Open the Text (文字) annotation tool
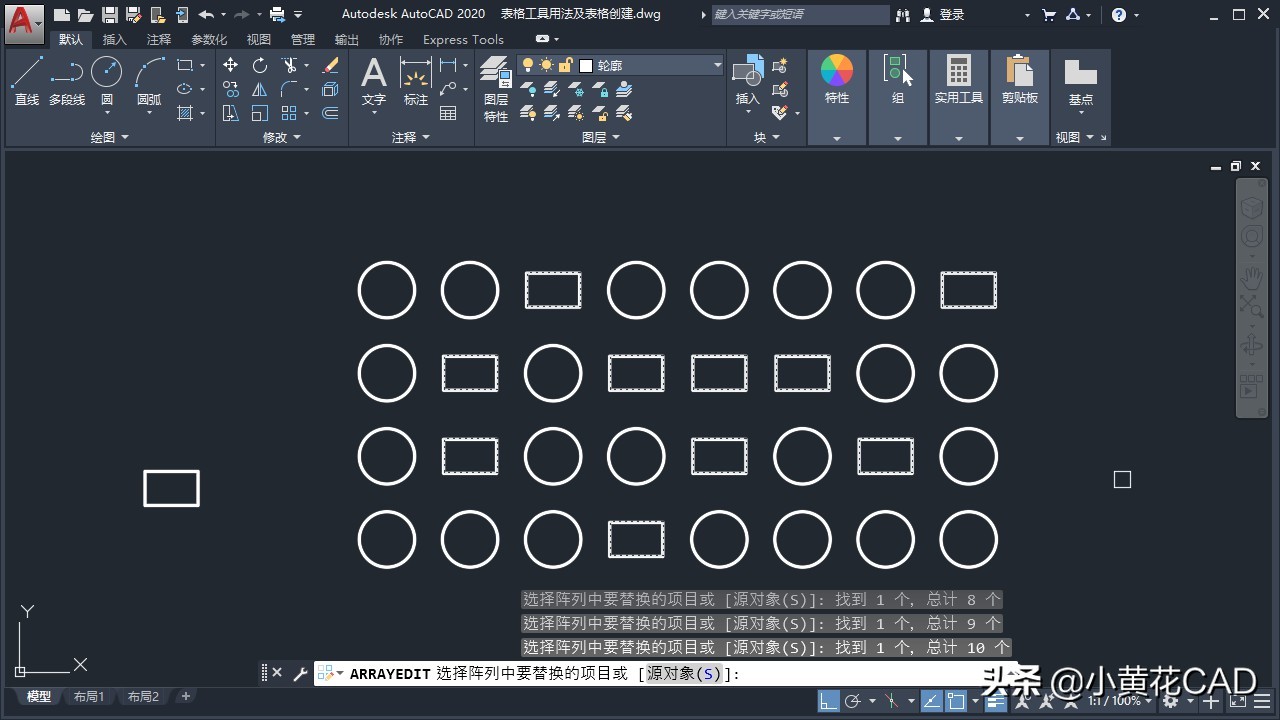The height and width of the screenshot is (720, 1280). point(373,80)
